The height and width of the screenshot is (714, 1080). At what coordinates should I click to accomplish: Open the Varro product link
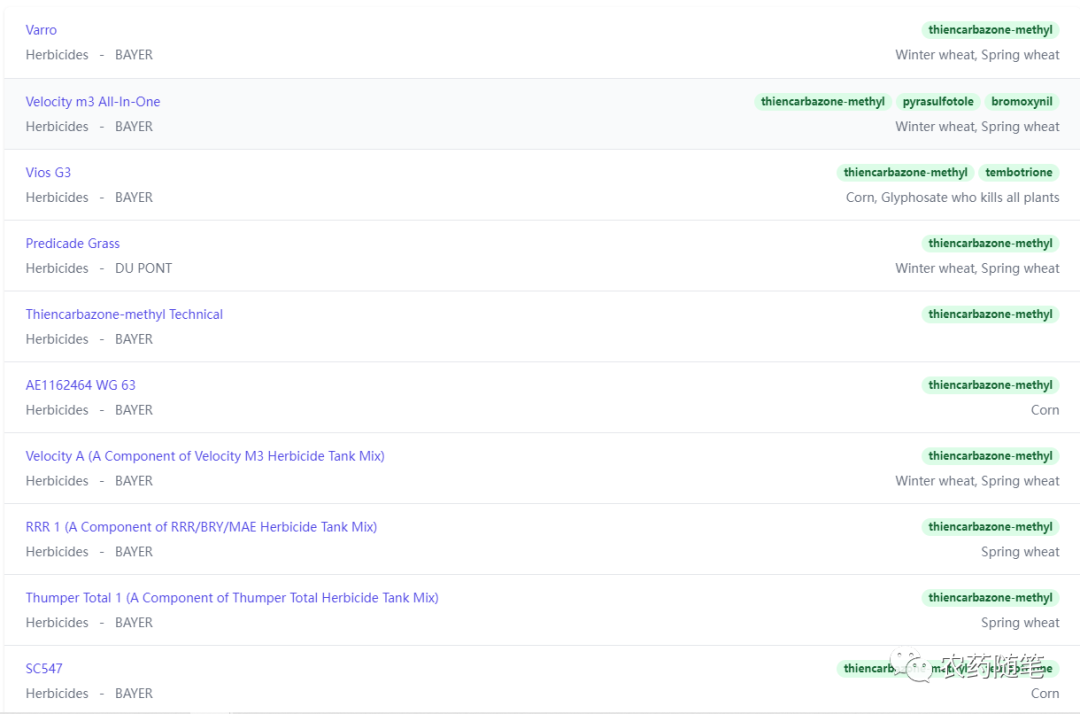point(41,30)
